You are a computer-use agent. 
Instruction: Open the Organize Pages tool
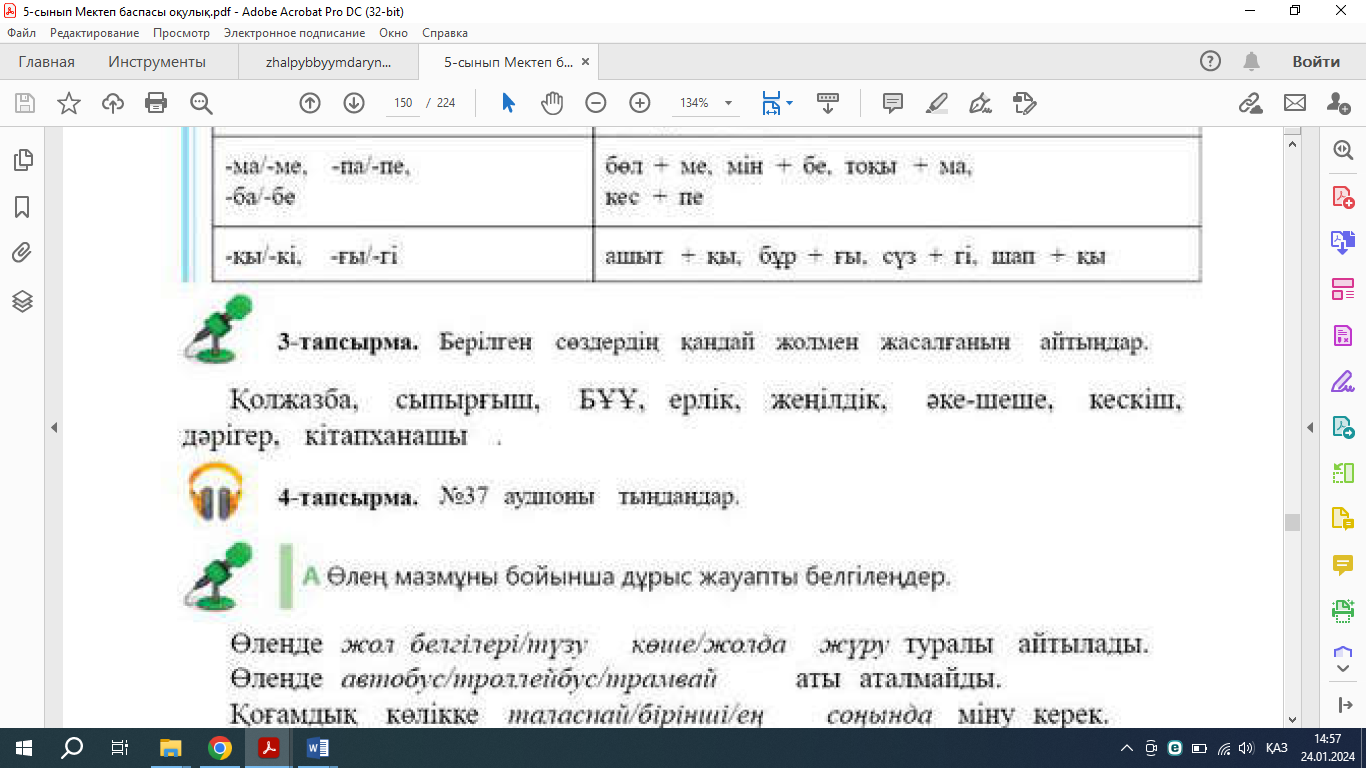click(1343, 474)
